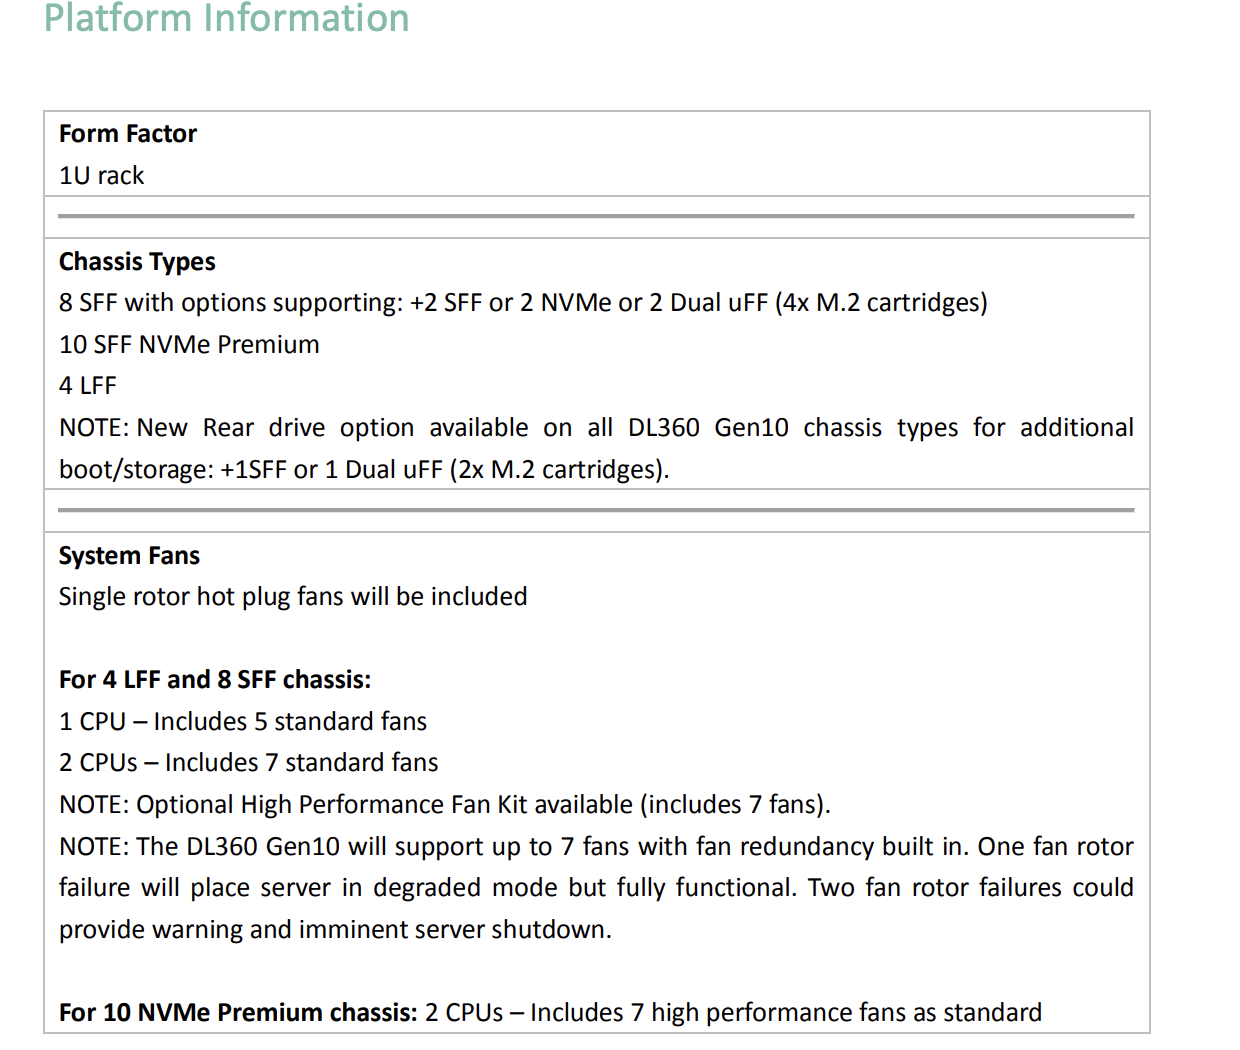Click the imminent server shutdown line
This screenshot has height=1050, width=1240.
point(335,930)
